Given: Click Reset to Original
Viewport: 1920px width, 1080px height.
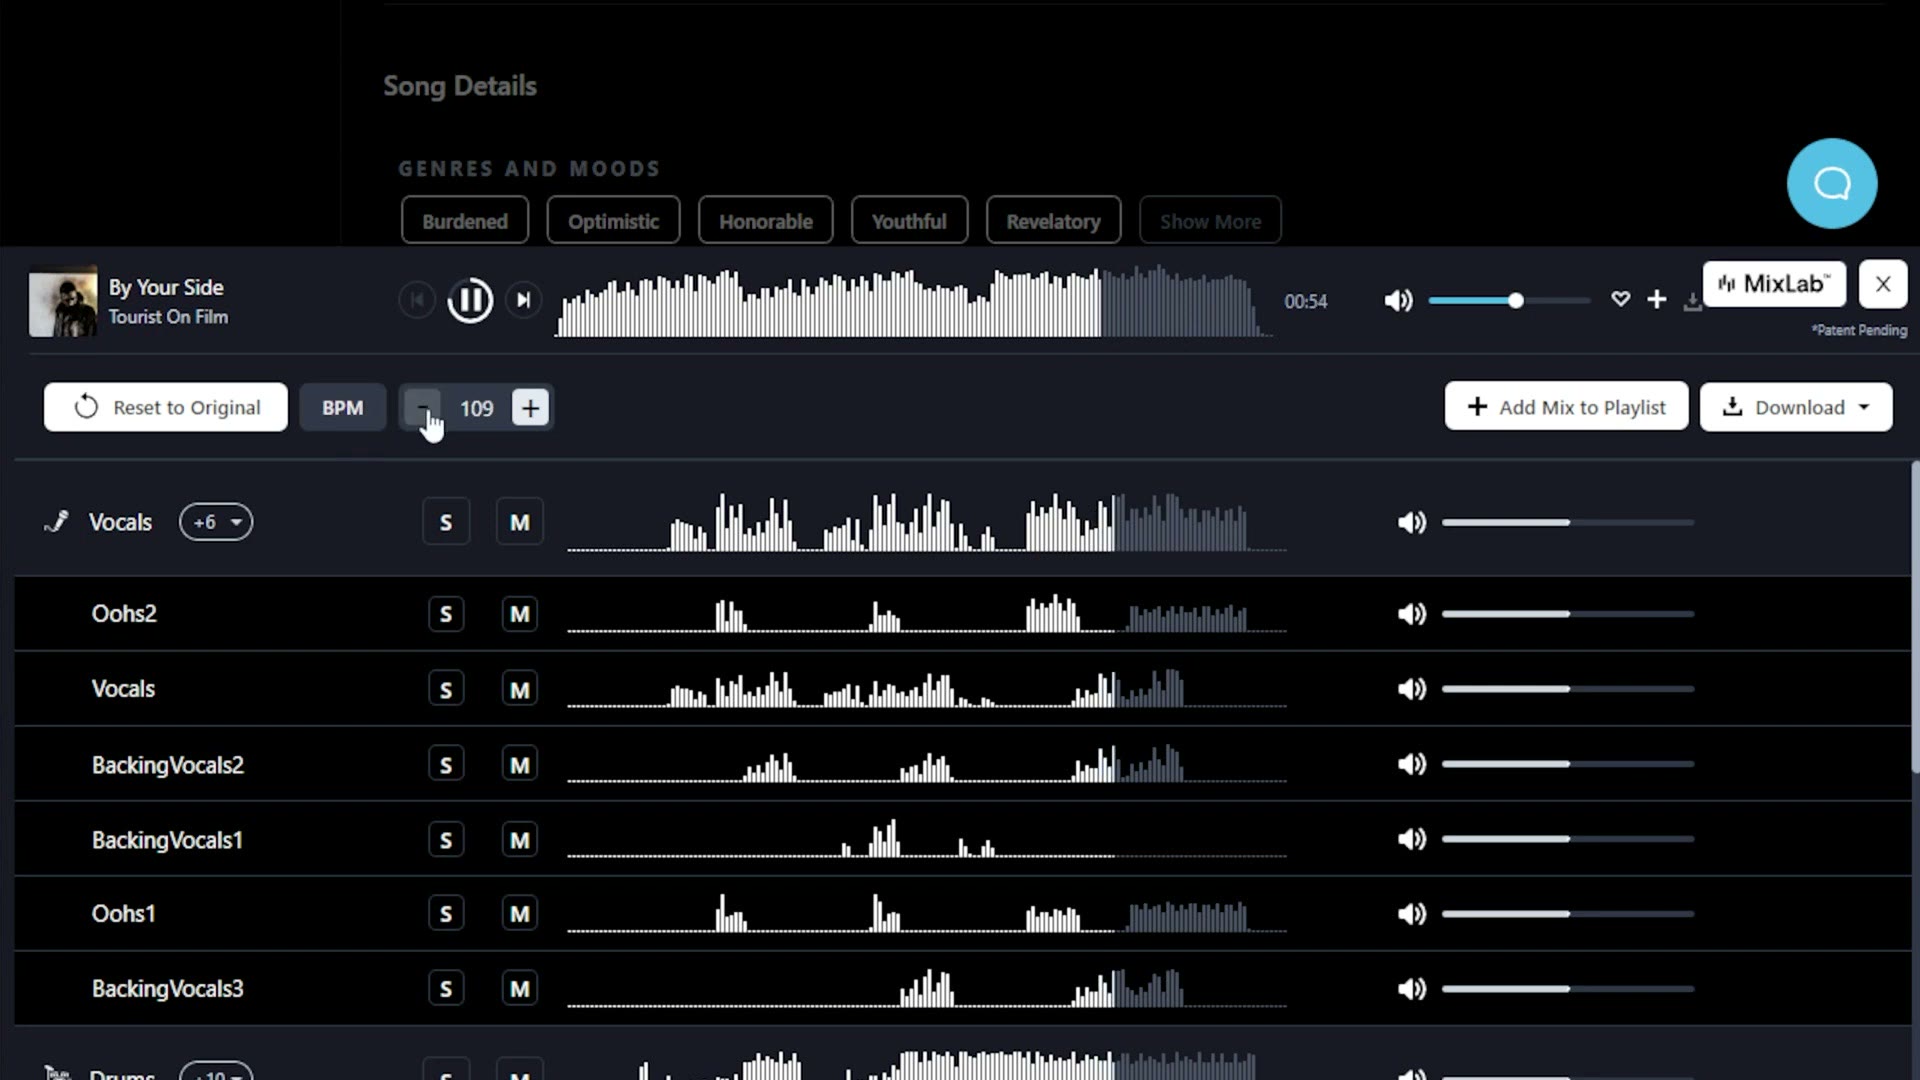Looking at the screenshot, I should coord(166,407).
